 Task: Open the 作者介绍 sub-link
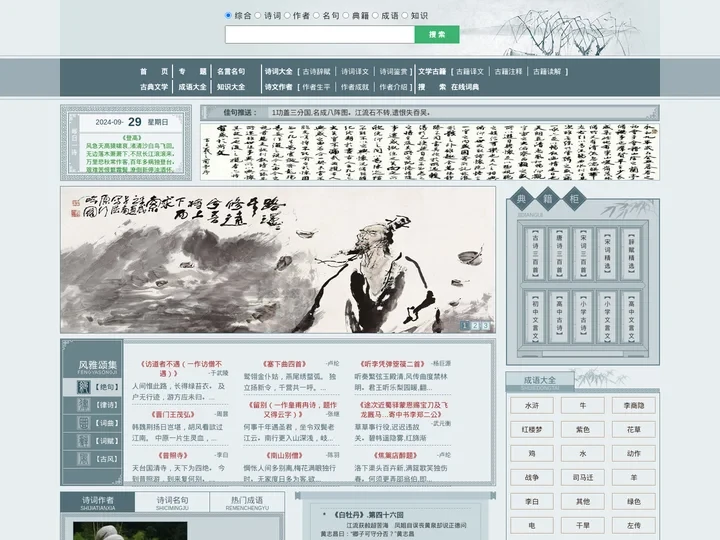point(394,87)
